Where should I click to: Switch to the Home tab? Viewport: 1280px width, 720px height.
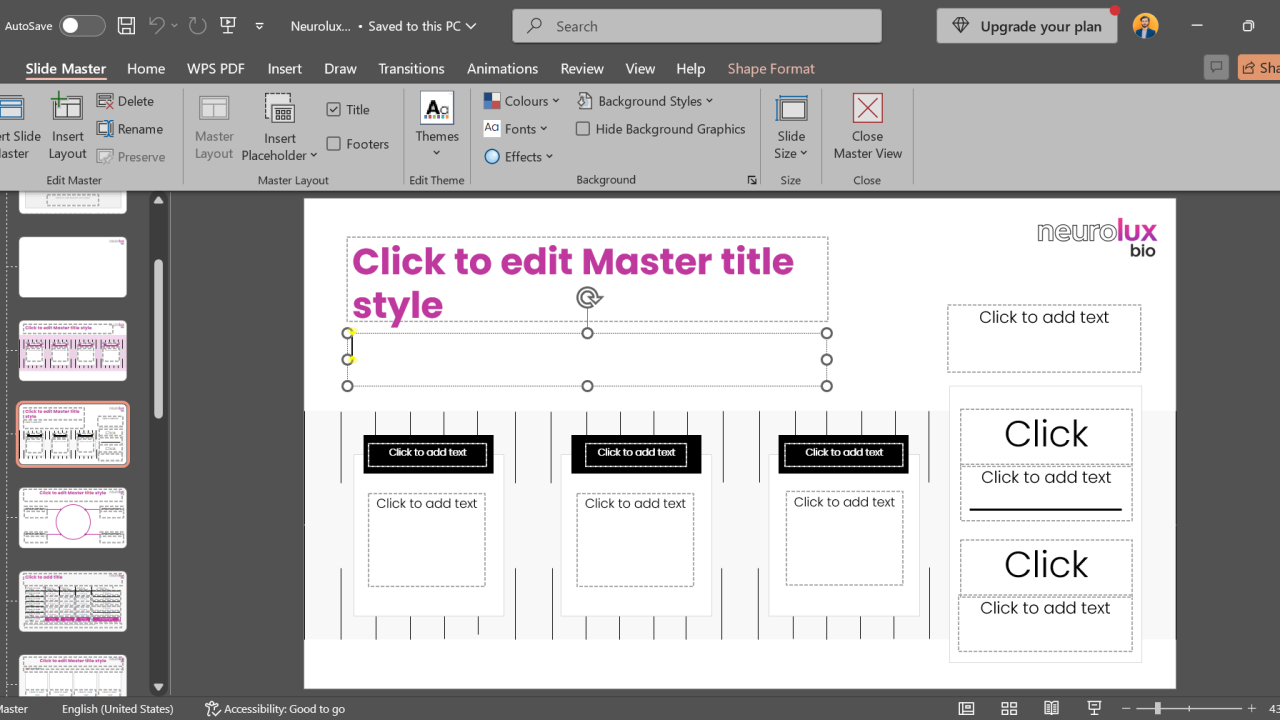click(146, 68)
